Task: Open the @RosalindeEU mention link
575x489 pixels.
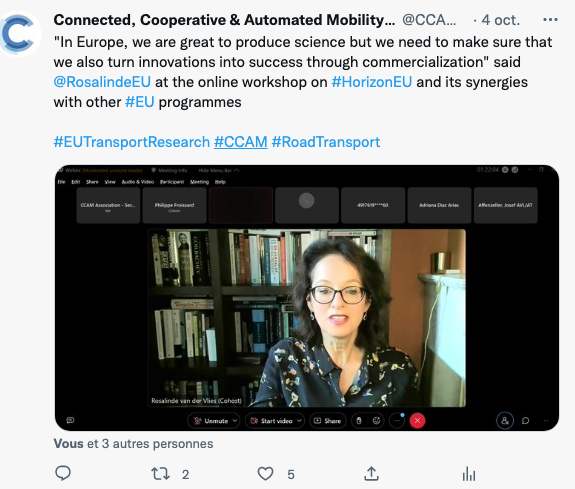Action: click(x=102, y=82)
